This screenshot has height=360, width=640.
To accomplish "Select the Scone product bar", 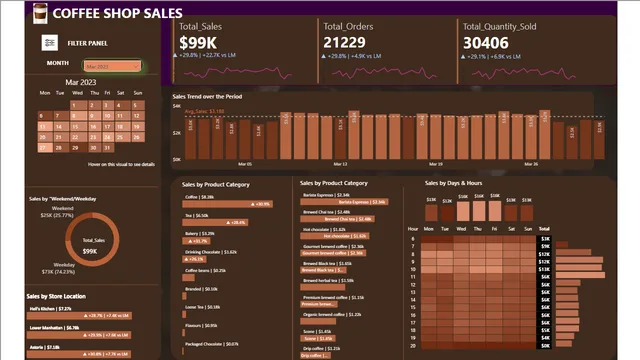I will (318, 338).
